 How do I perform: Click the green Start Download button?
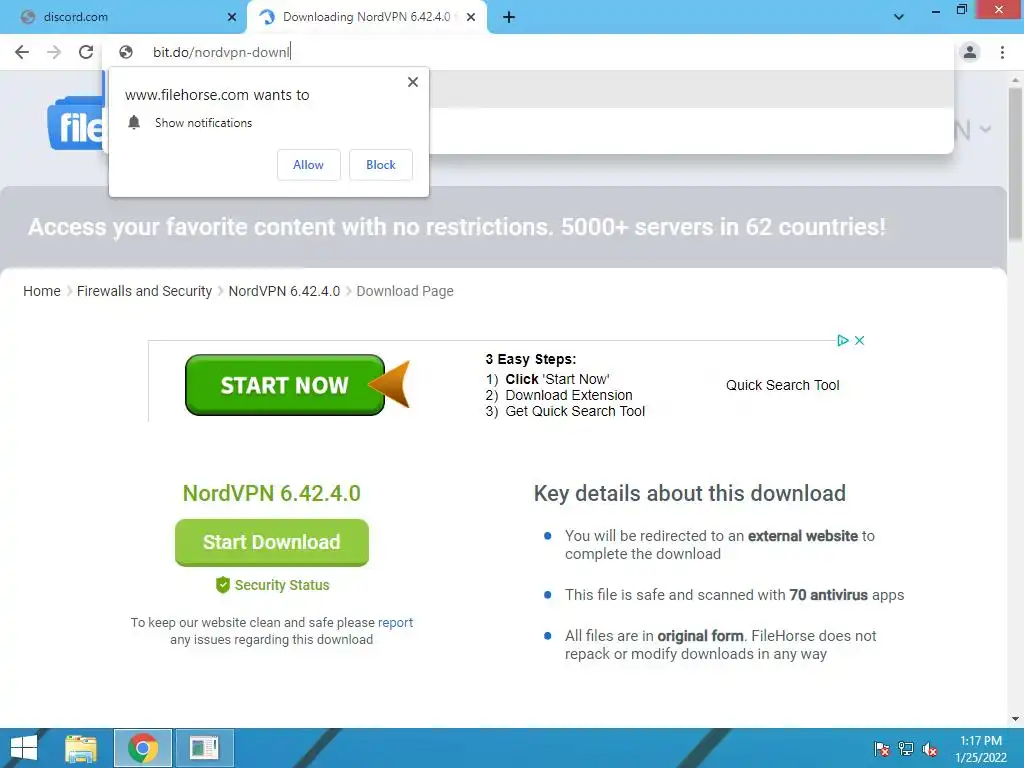(x=272, y=543)
